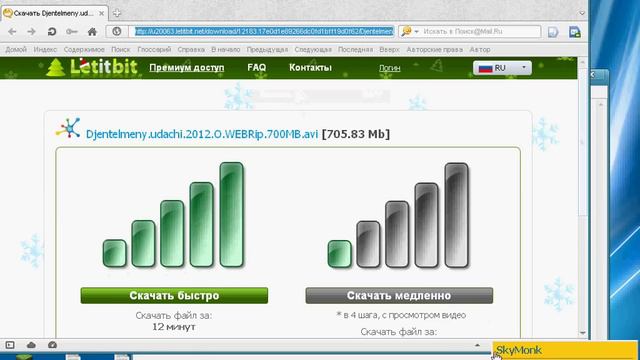Open the home page via house icon
The image size is (640, 360).
(92, 31)
